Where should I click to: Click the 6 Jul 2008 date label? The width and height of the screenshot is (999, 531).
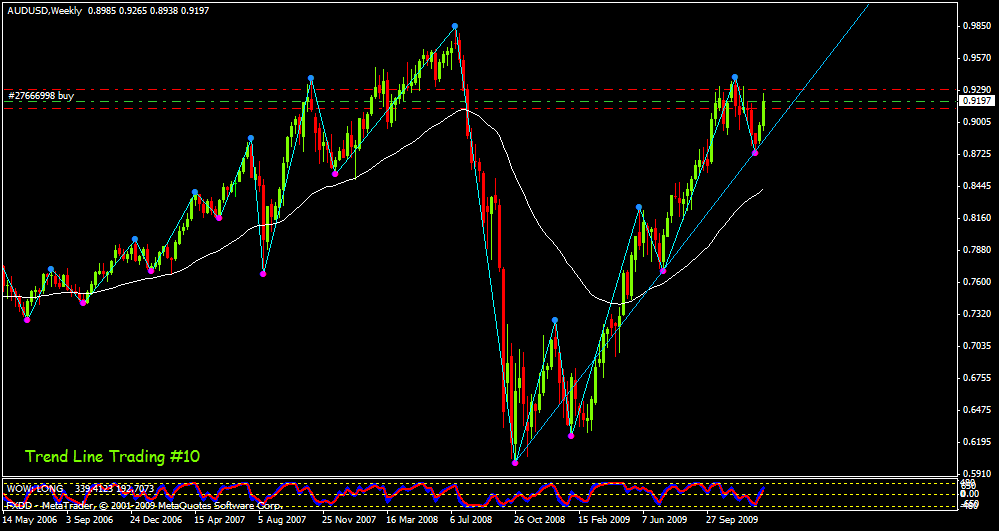pyautogui.click(x=471, y=521)
